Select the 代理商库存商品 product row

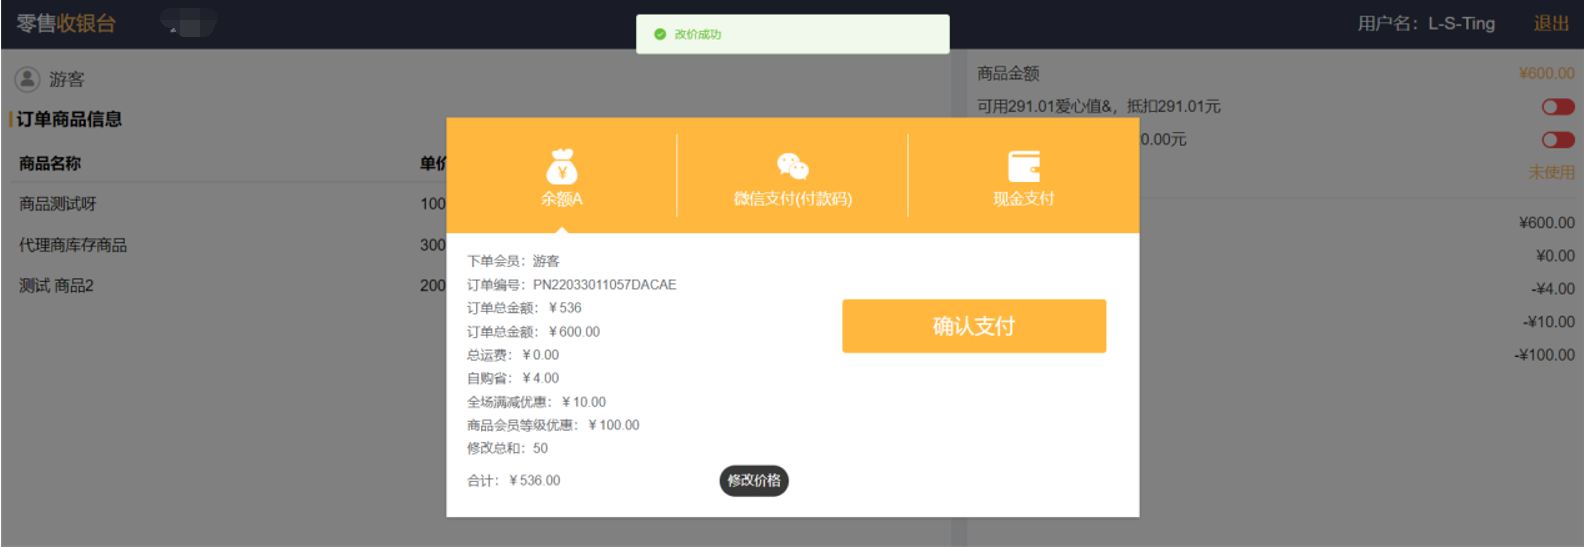(x=232, y=245)
